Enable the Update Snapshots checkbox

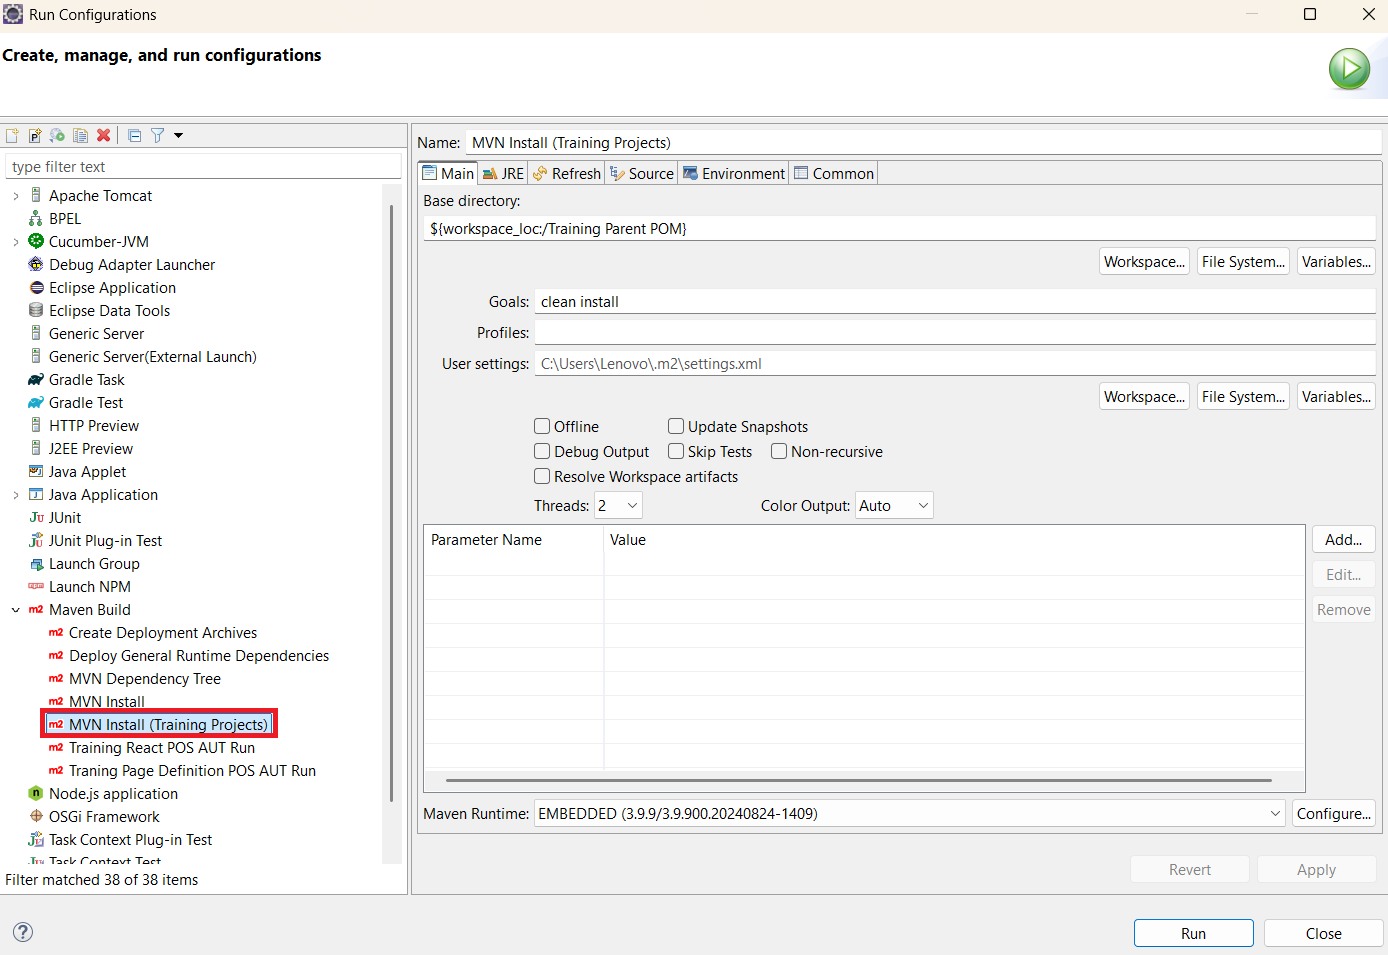pyautogui.click(x=676, y=426)
